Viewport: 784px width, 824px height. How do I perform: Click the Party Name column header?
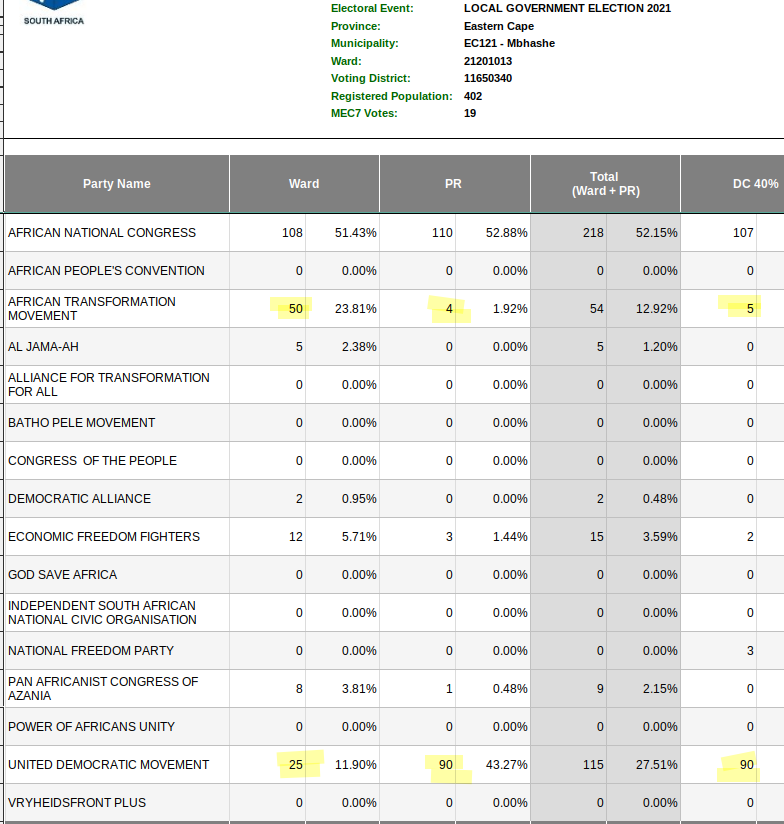click(117, 184)
